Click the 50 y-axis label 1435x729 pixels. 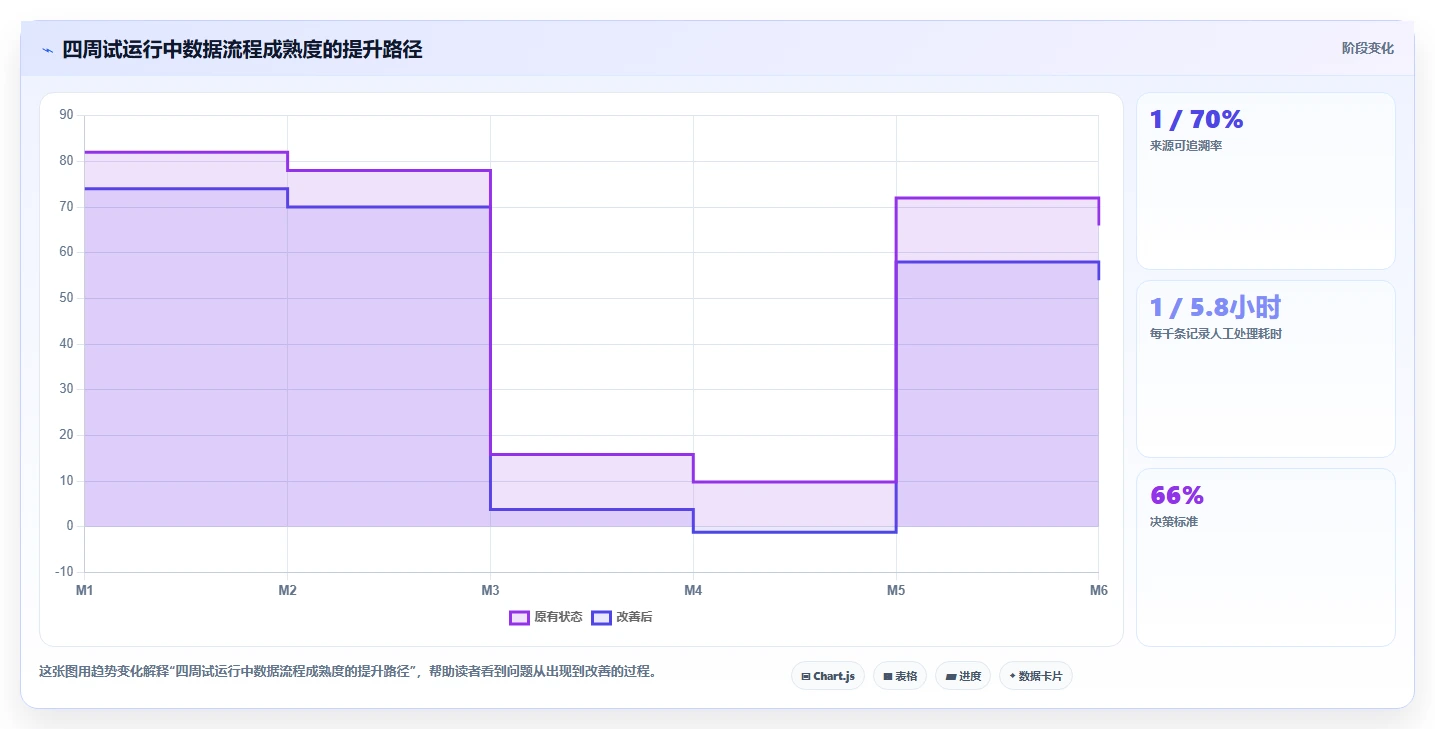coord(67,298)
